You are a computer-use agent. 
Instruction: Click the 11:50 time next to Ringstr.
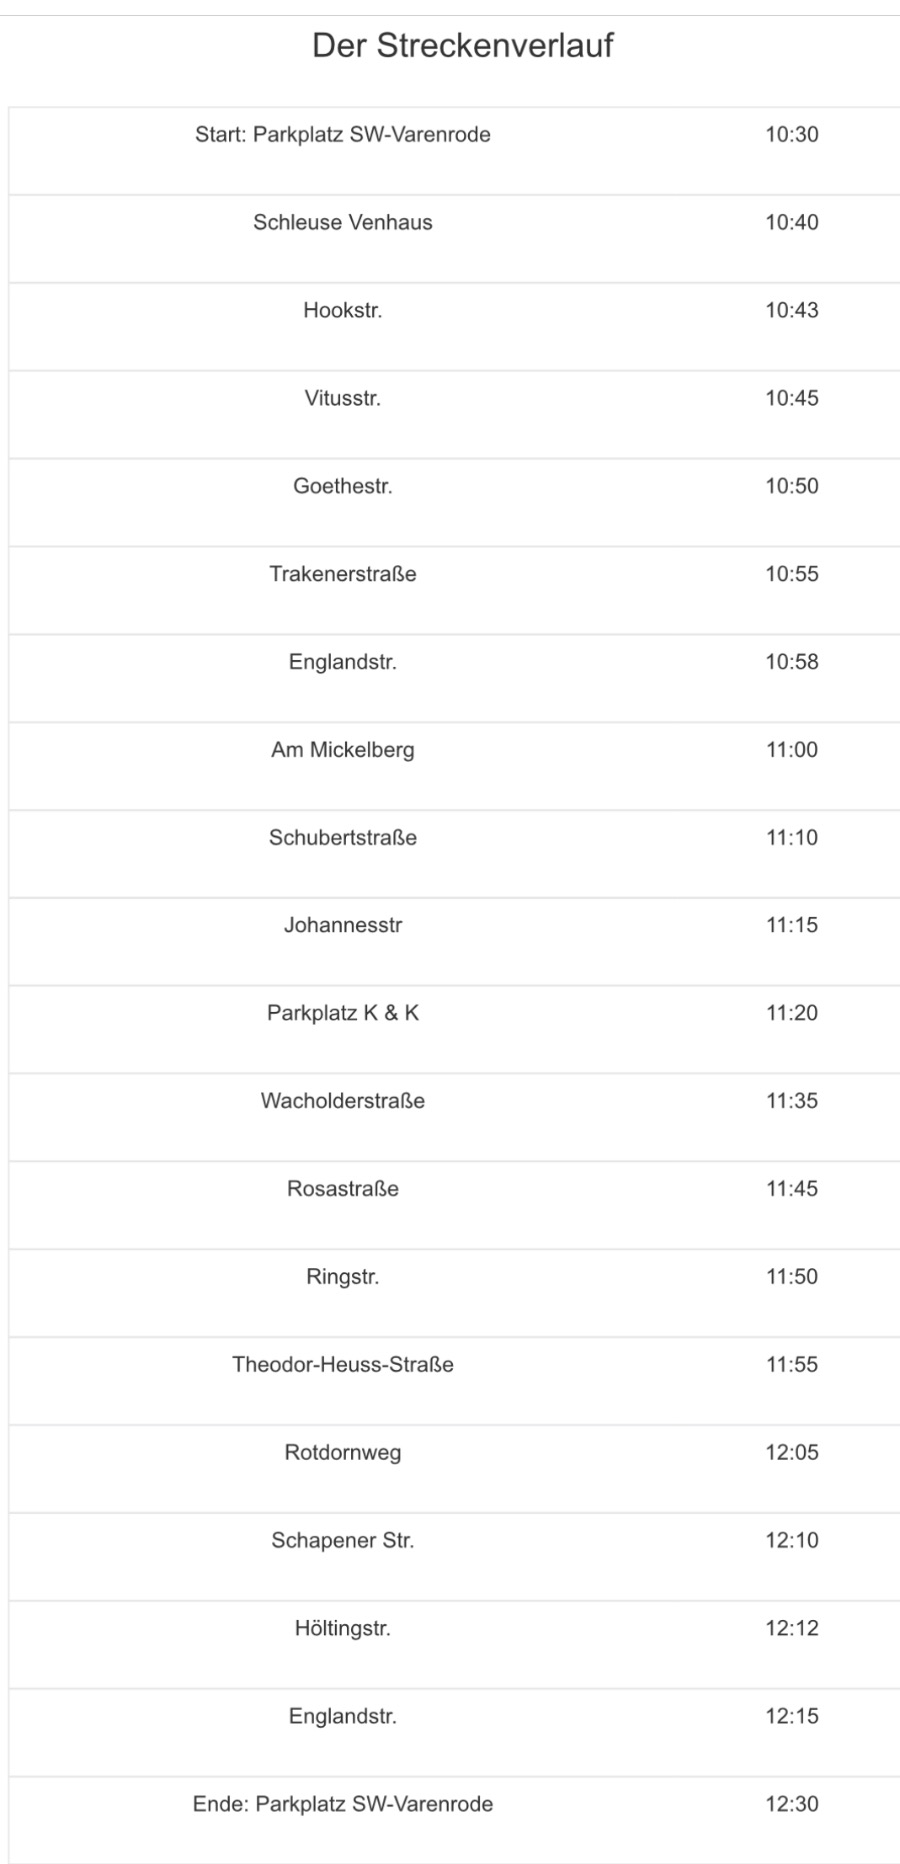click(791, 1277)
